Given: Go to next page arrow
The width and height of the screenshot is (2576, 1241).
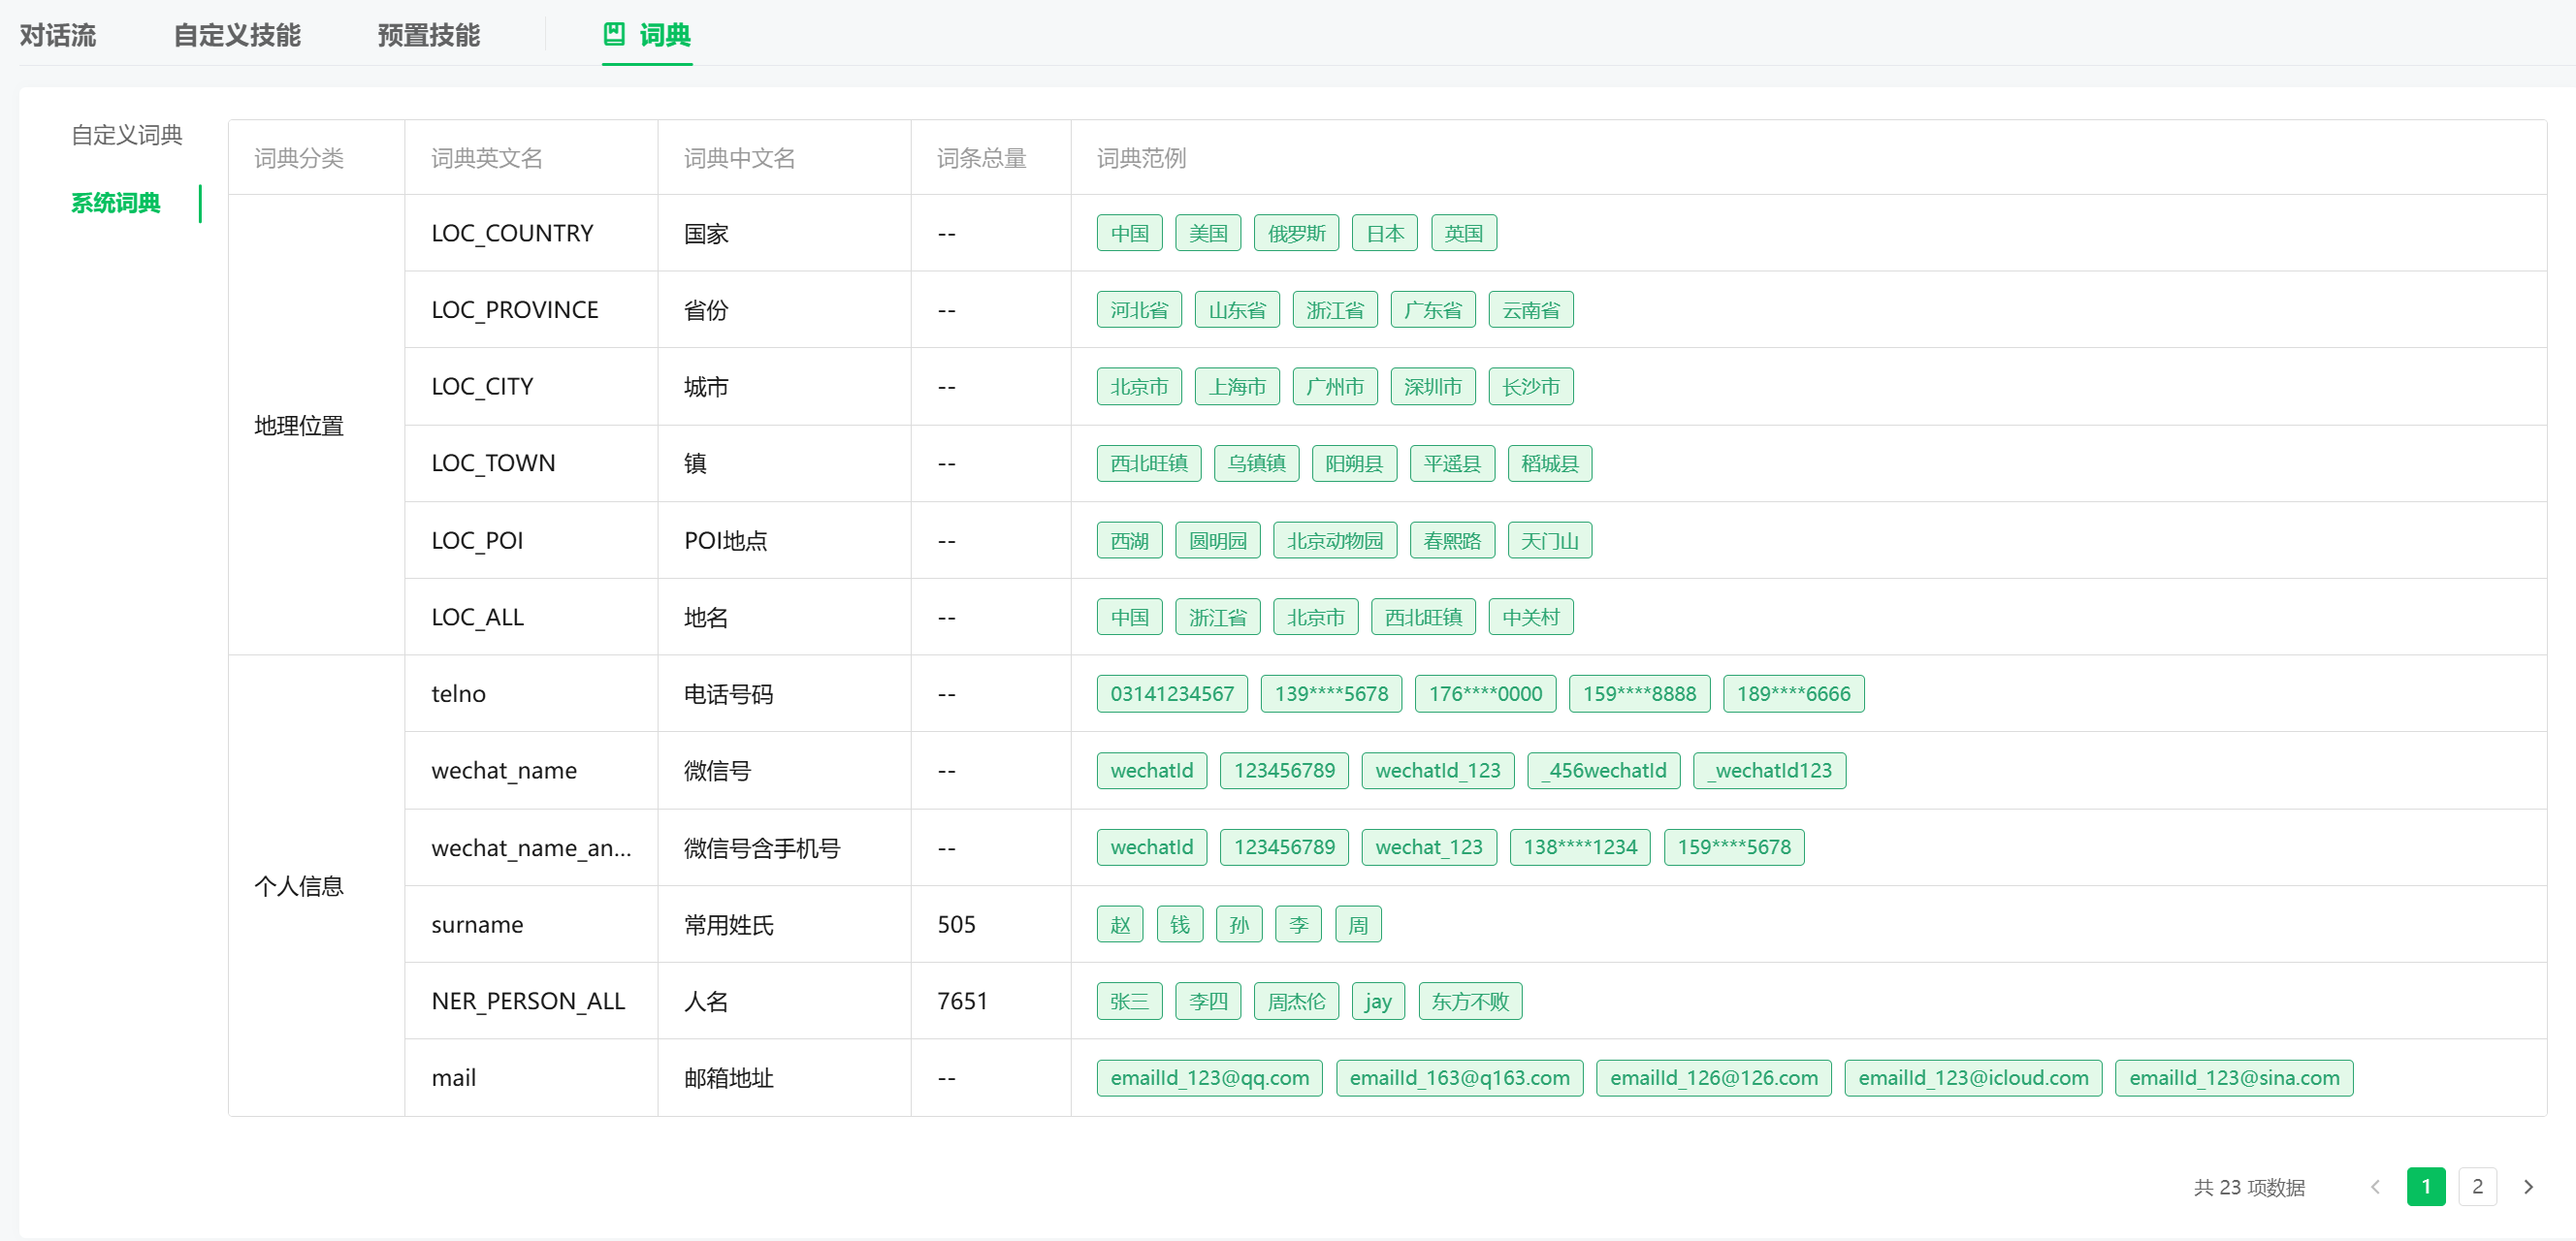Looking at the screenshot, I should click(2528, 1187).
